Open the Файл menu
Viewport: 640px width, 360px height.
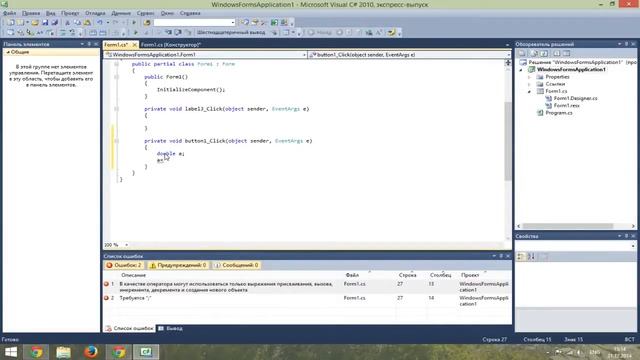pos(10,13)
